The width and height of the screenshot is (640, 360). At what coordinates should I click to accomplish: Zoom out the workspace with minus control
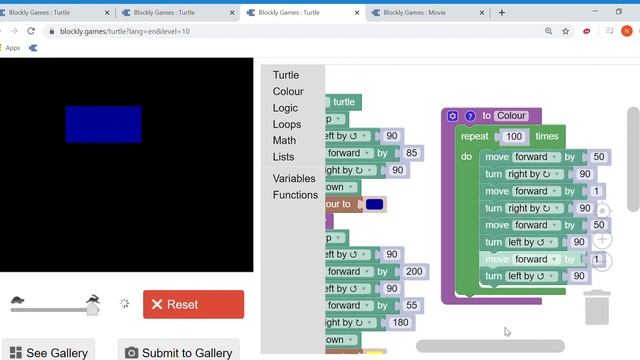point(603,261)
